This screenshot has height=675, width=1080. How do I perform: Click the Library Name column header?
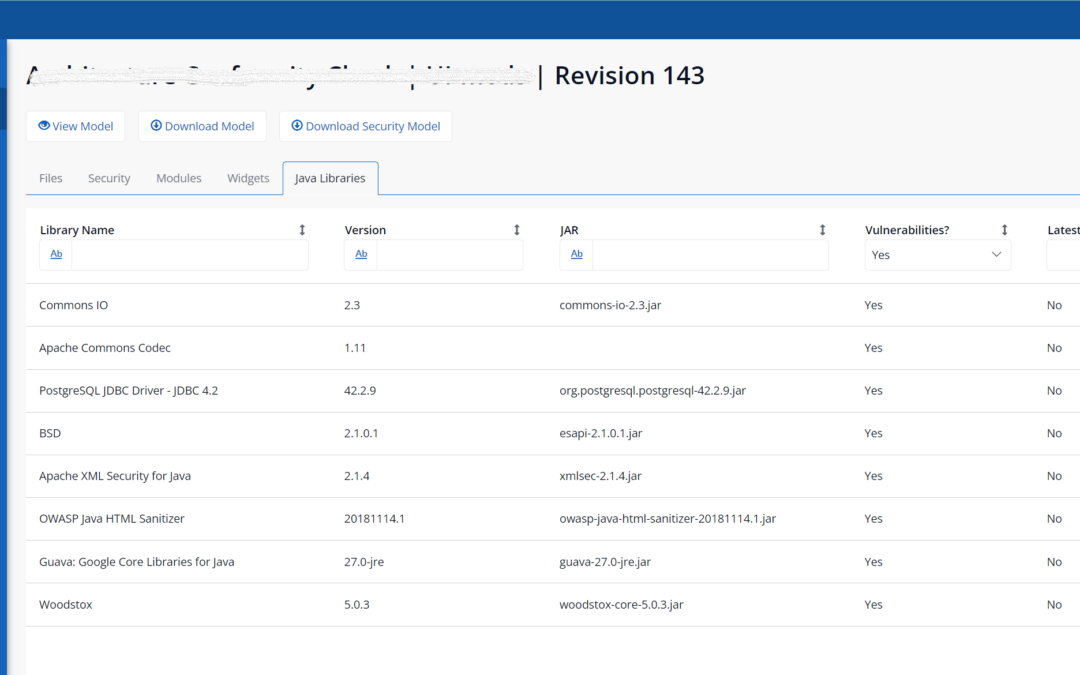77,230
